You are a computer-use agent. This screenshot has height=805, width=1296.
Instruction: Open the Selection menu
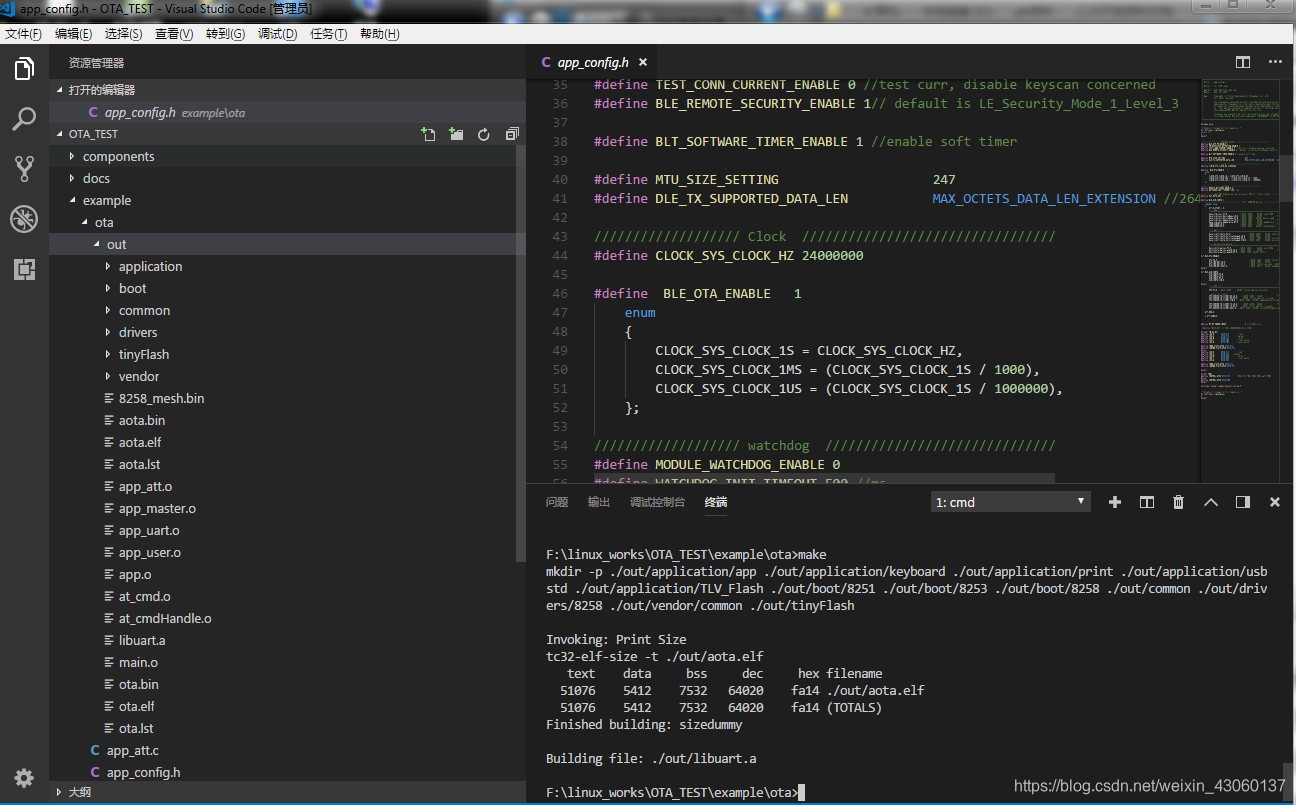pos(123,34)
